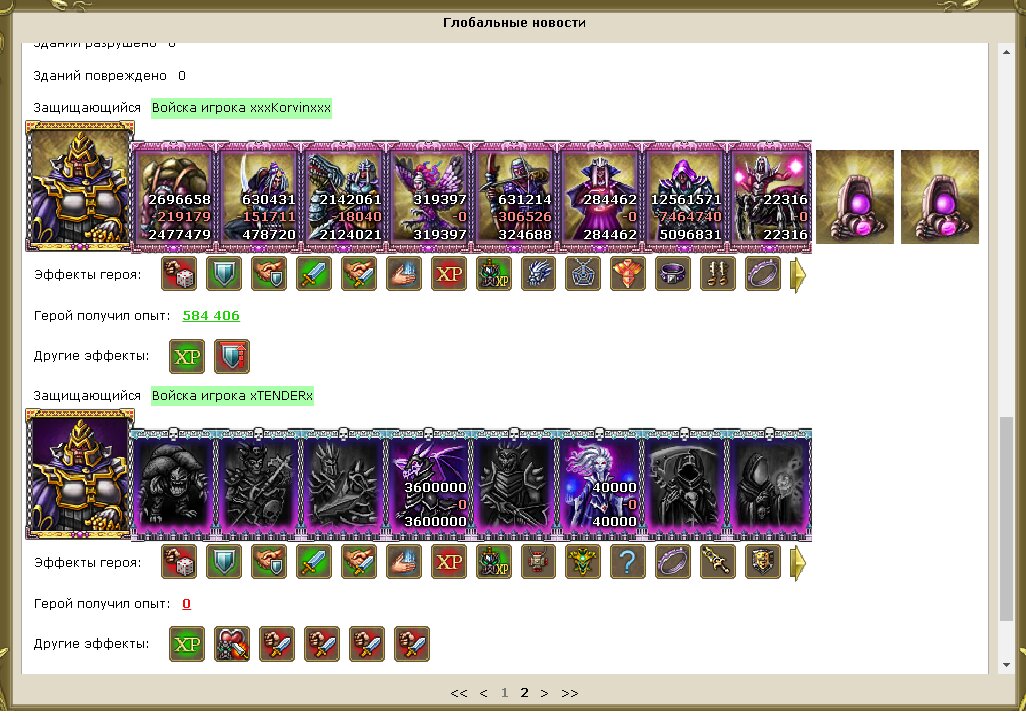Click the red XP hero effect for xxxKorvinxxx

[x=449, y=274]
